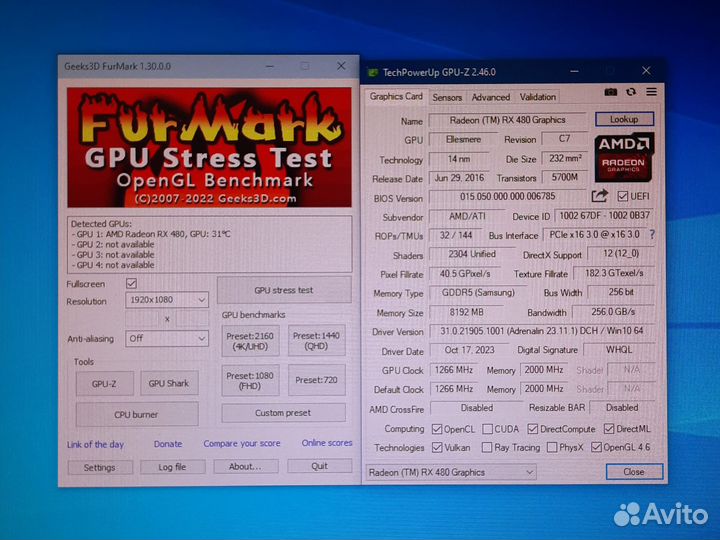Open FurMark Settings
This screenshot has width=720, height=540.
(x=100, y=467)
